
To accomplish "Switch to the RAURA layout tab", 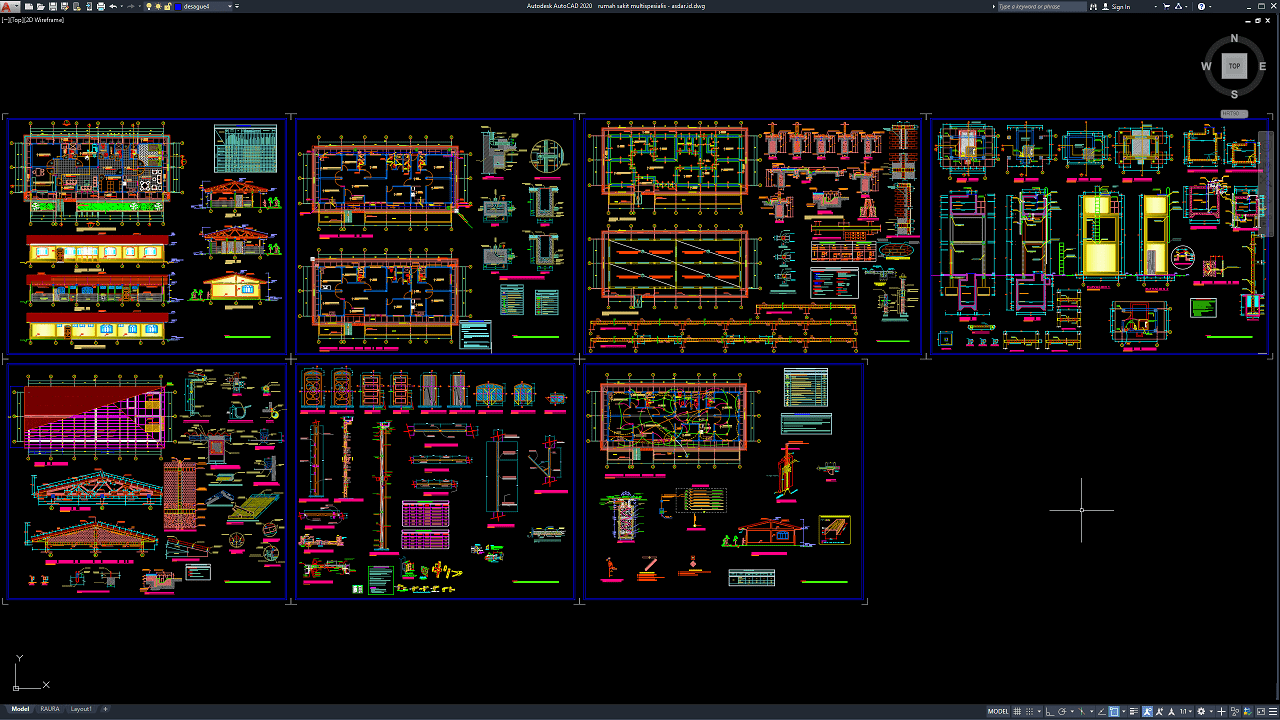I will [49, 709].
